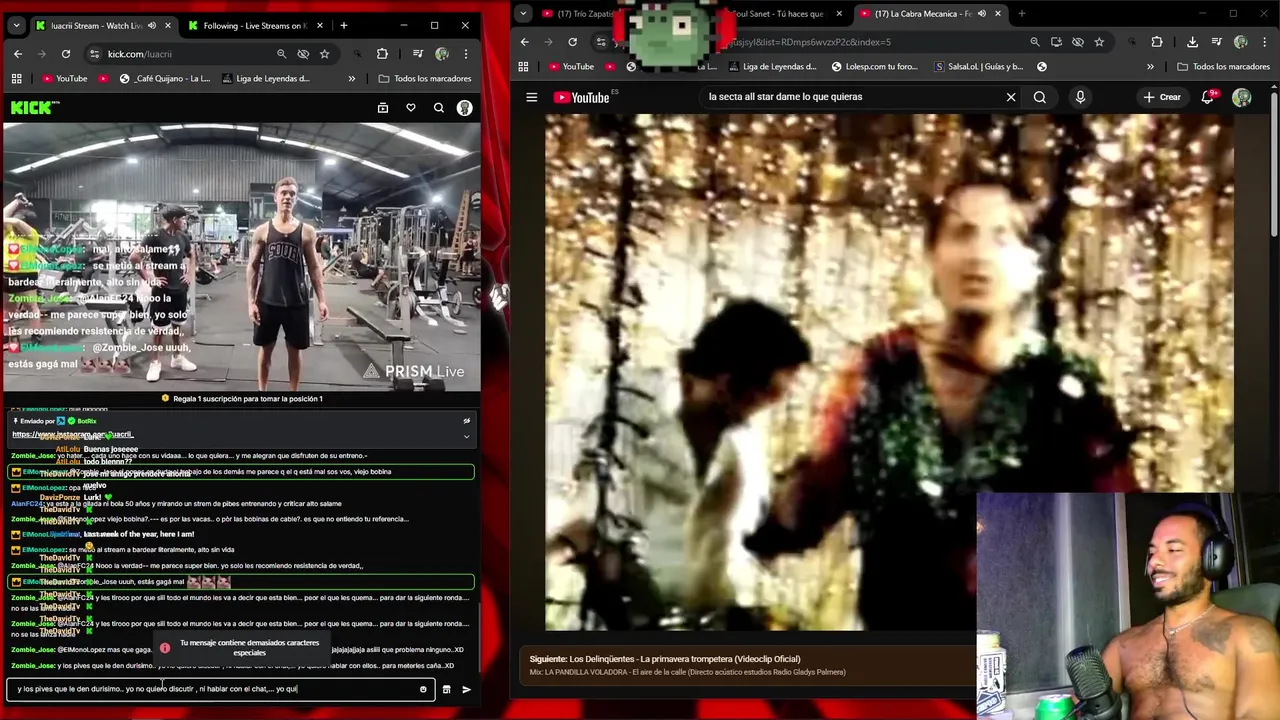
Task: Open the 'Liga de Leyendas' bookmark in the Kick window
Action: click(x=266, y=78)
